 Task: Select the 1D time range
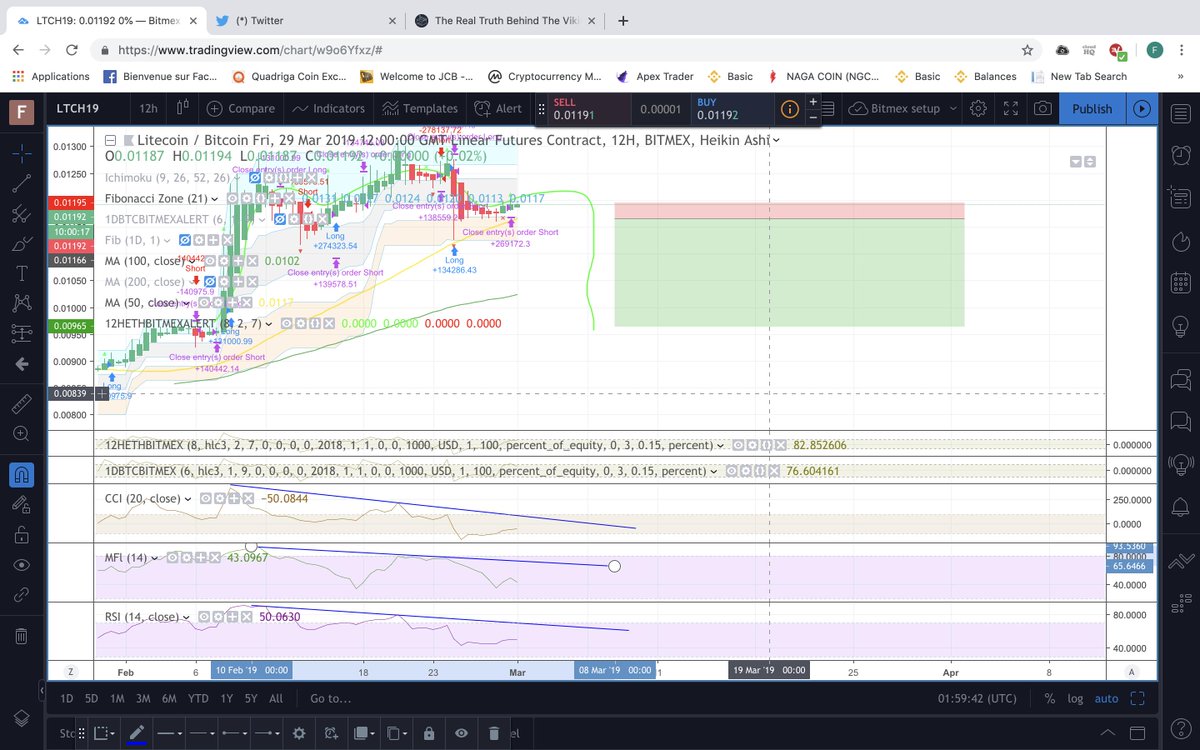pyautogui.click(x=67, y=698)
